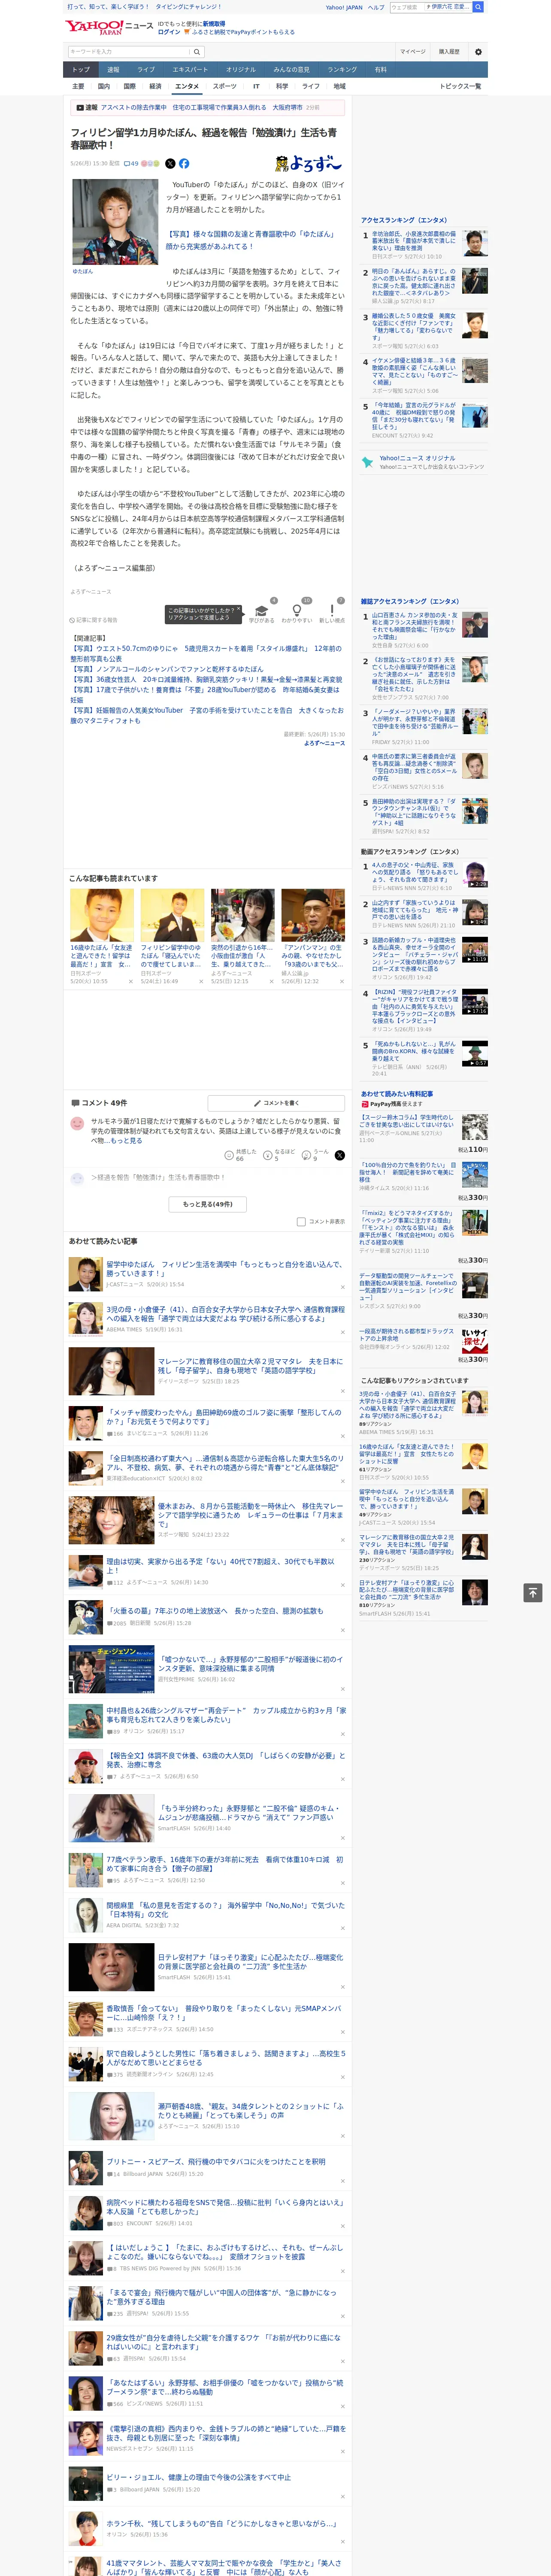551x2576 pixels.
Task: Switch to the エキスパート tab
Action: (190, 70)
